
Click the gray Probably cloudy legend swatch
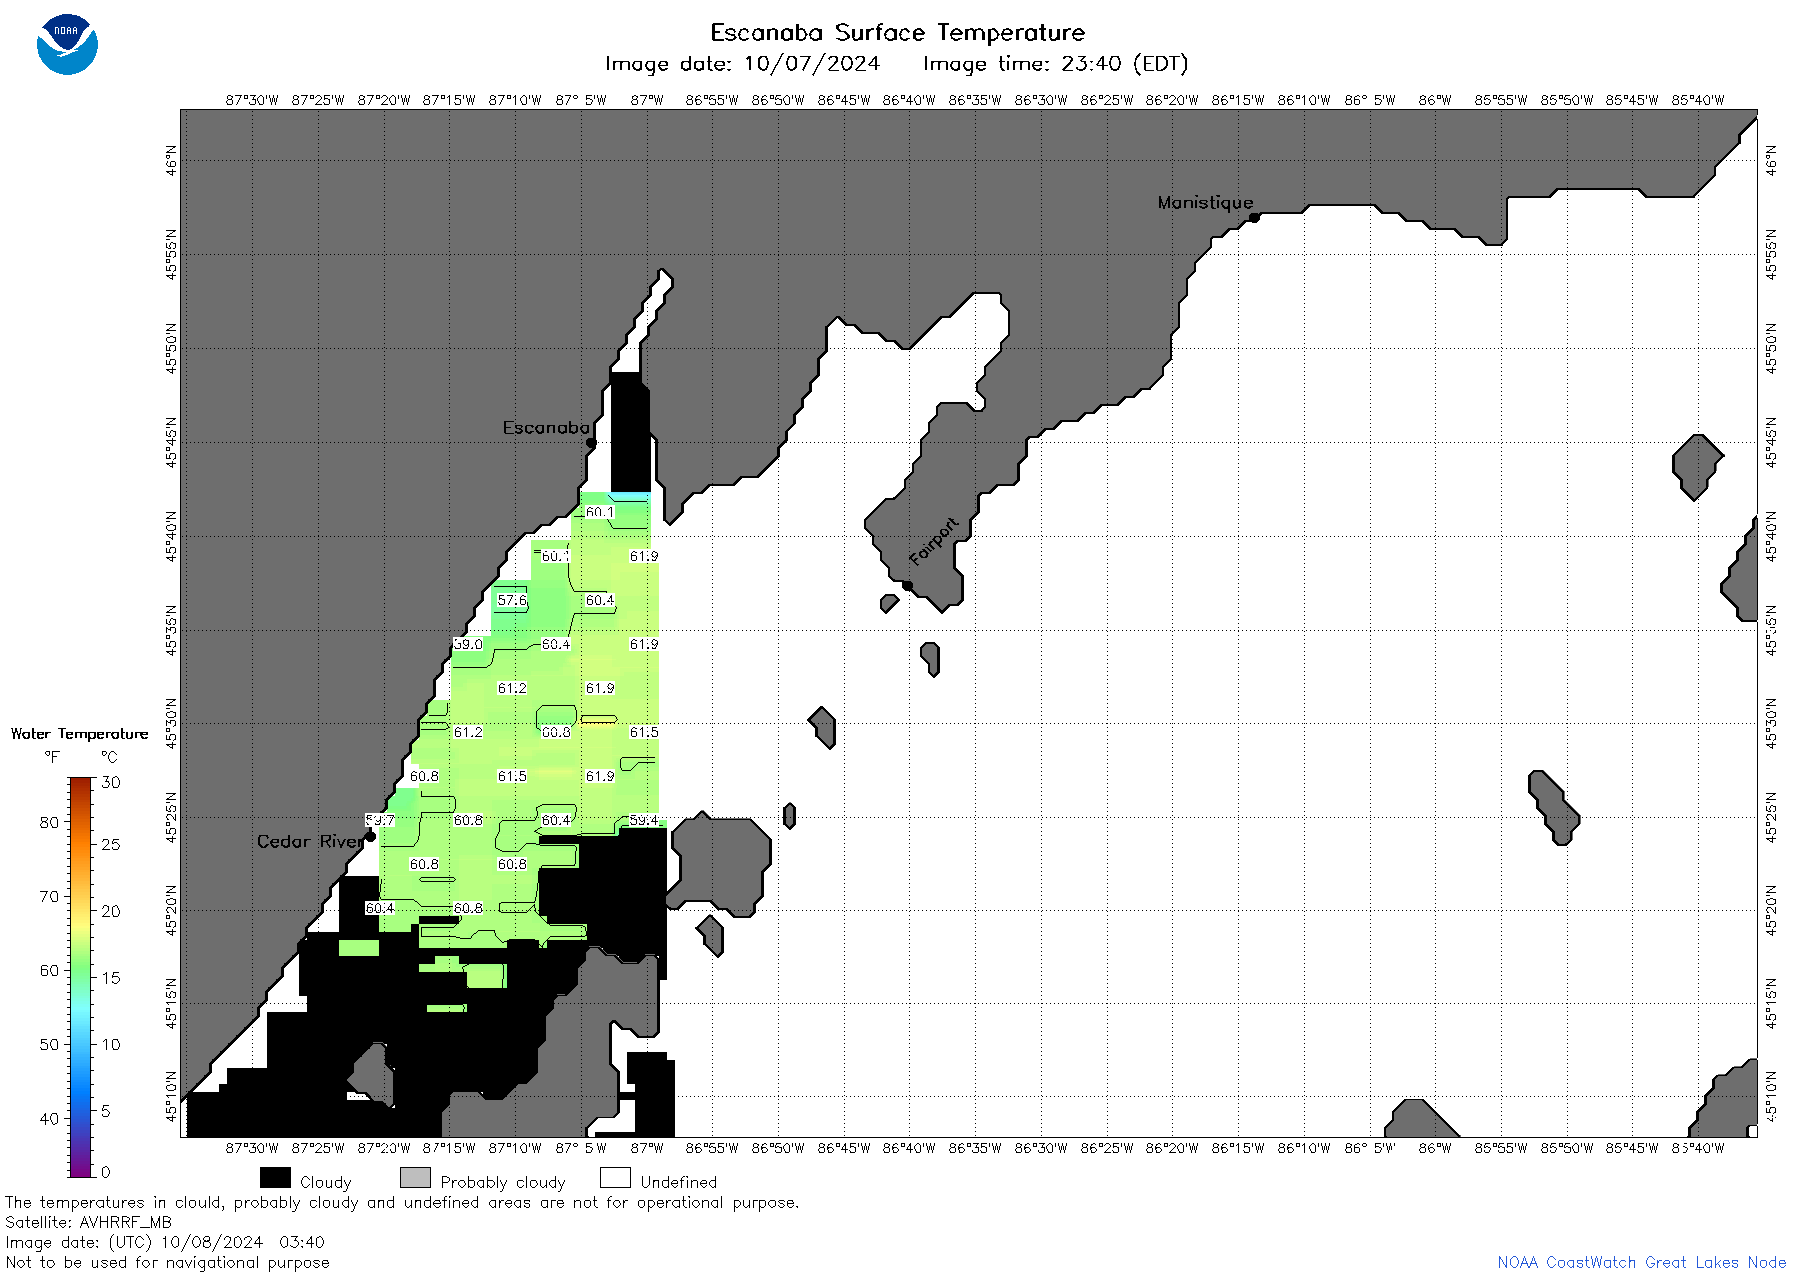click(x=415, y=1178)
